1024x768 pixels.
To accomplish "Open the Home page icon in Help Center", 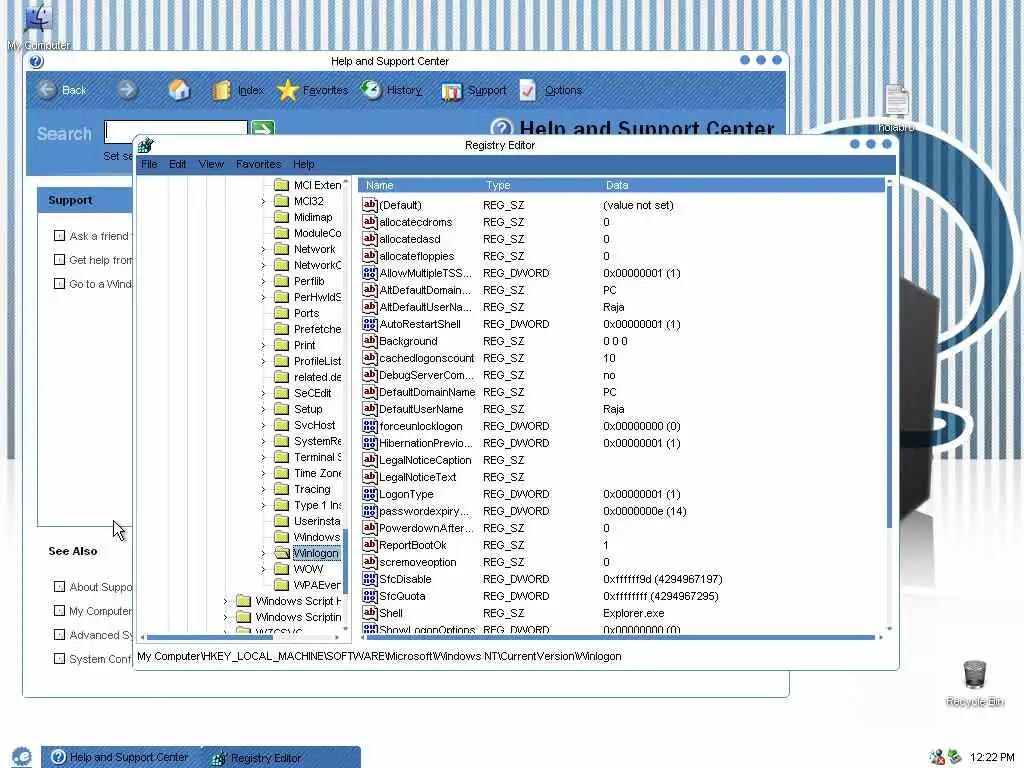I will (179, 89).
